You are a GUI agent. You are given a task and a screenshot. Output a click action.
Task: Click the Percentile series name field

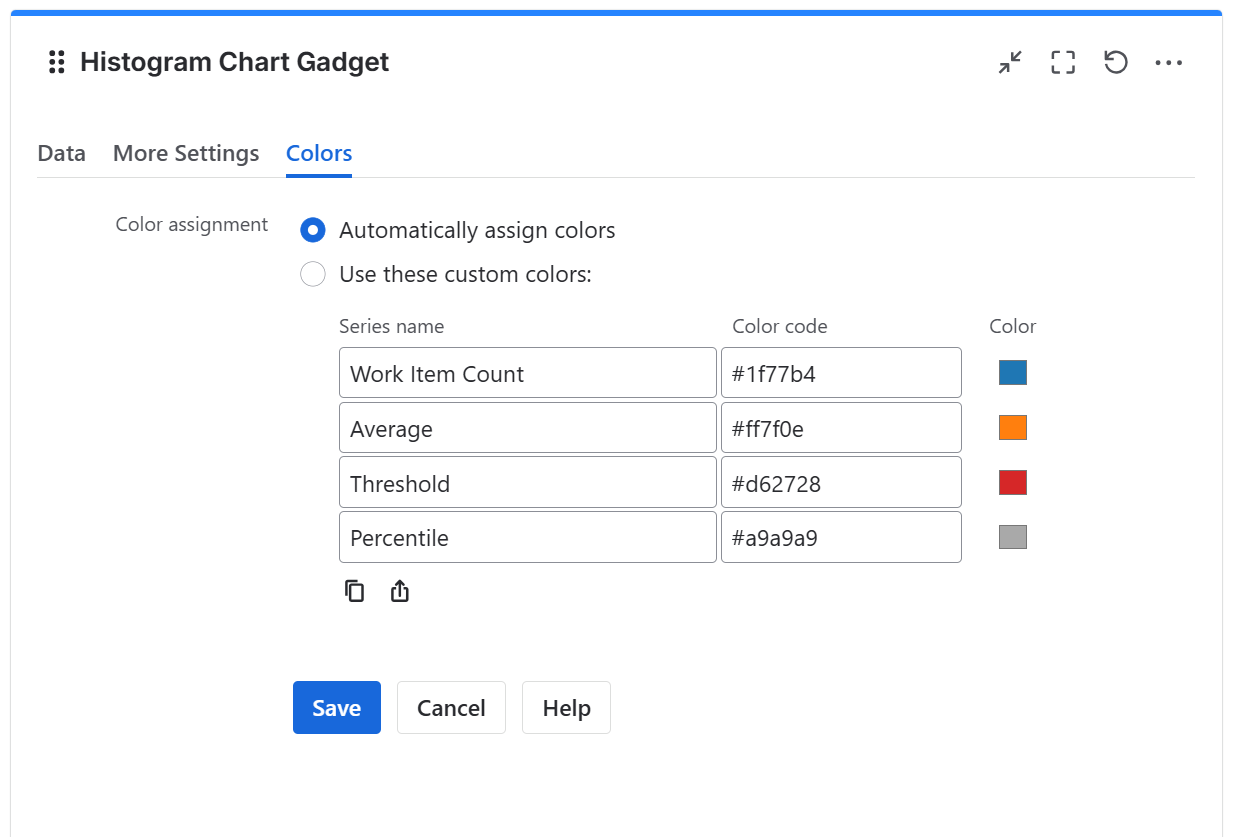[527, 537]
